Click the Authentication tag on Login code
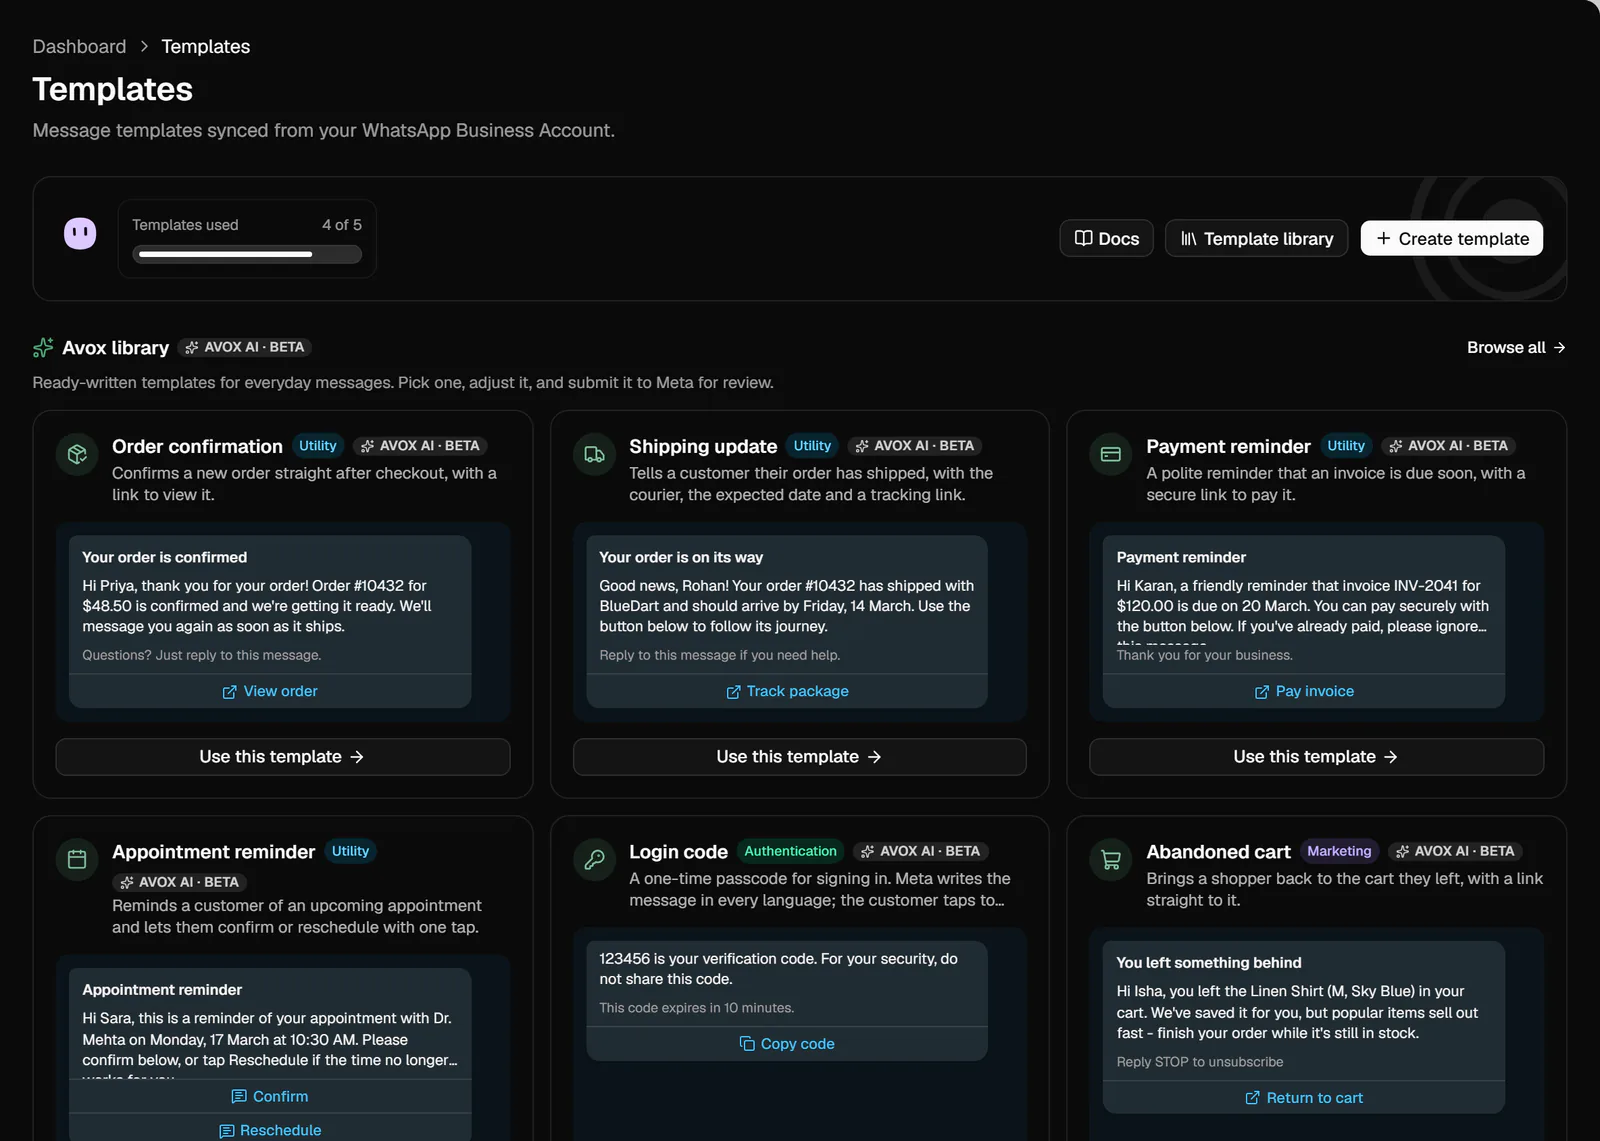 (x=790, y=851)
